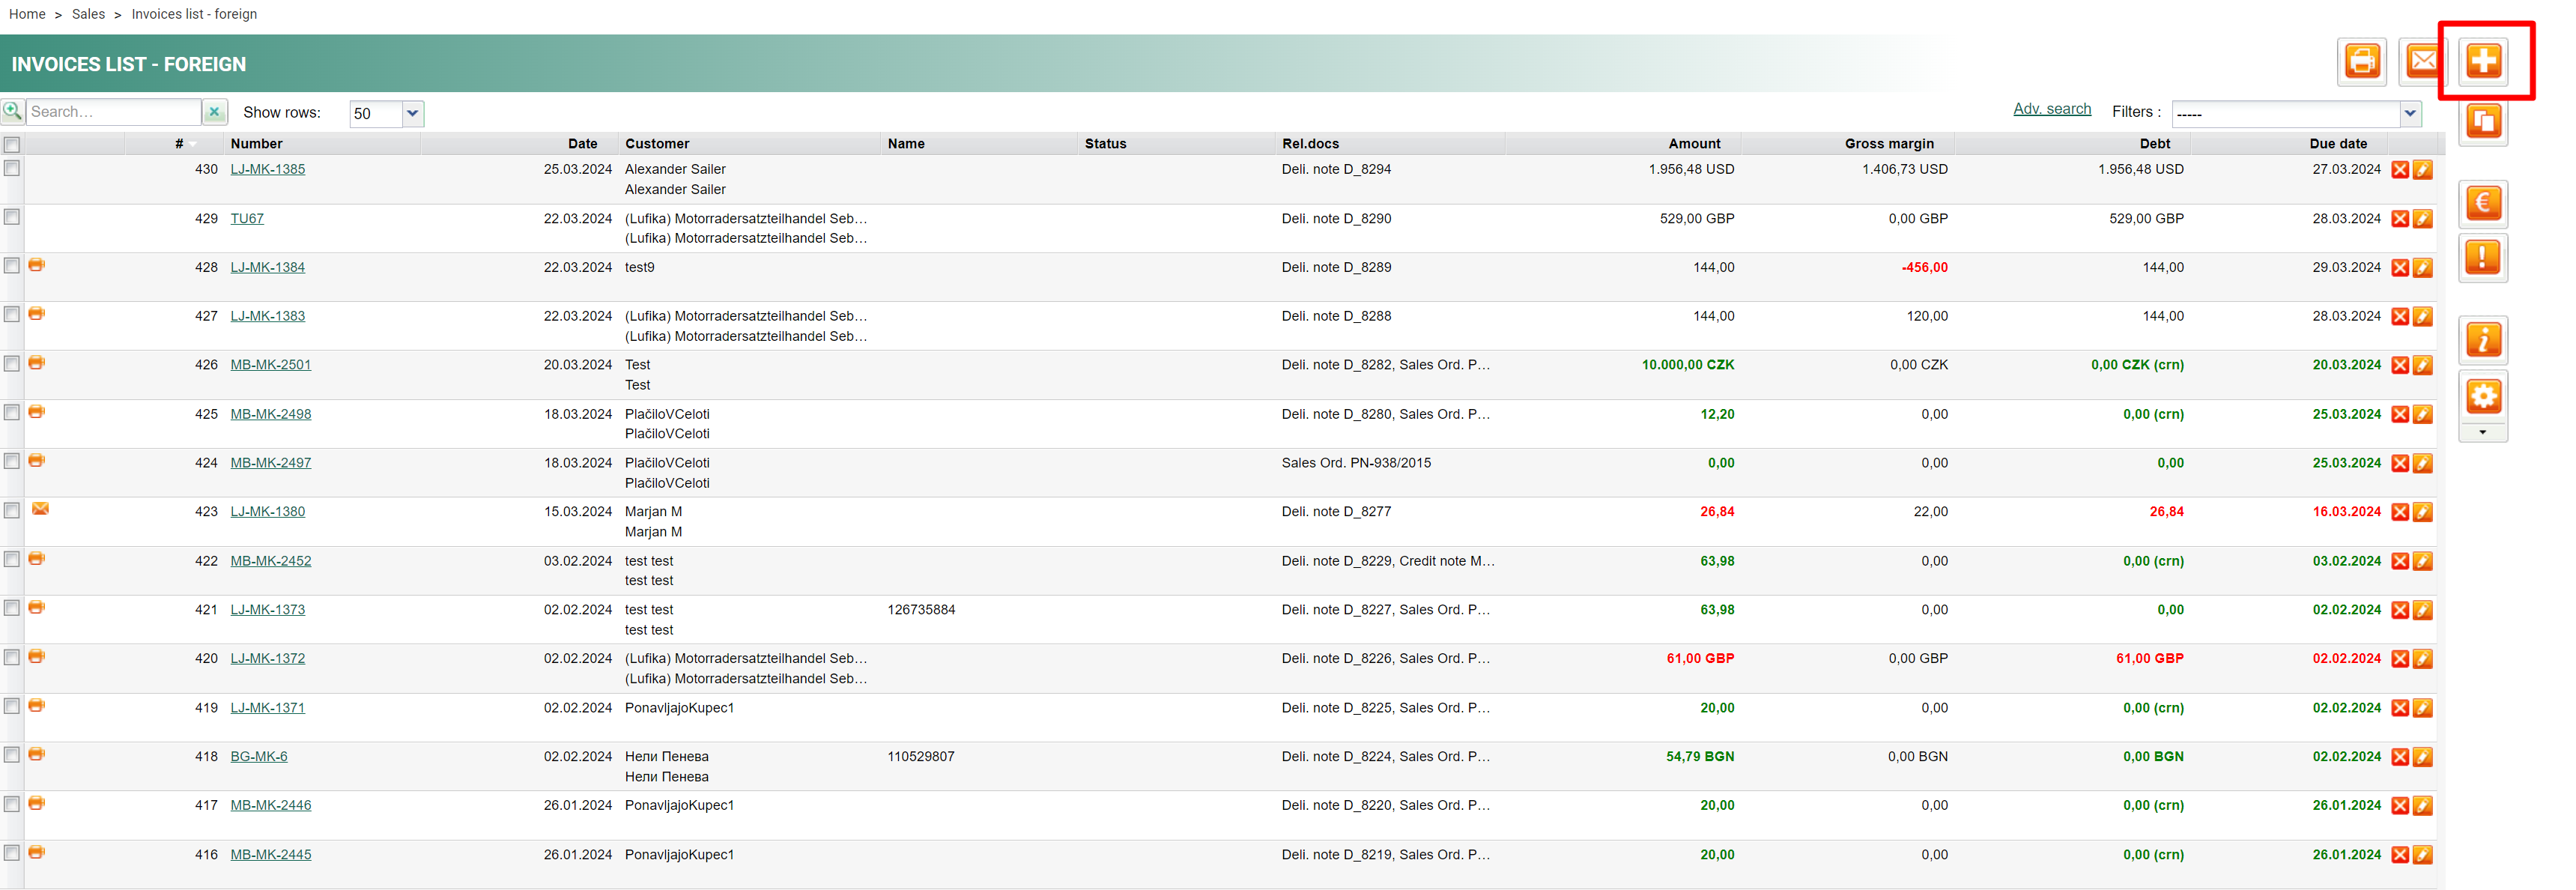Click in the Search input field
The width and height of the screenshot is (2576, 890).
click(x=112, y=112)
